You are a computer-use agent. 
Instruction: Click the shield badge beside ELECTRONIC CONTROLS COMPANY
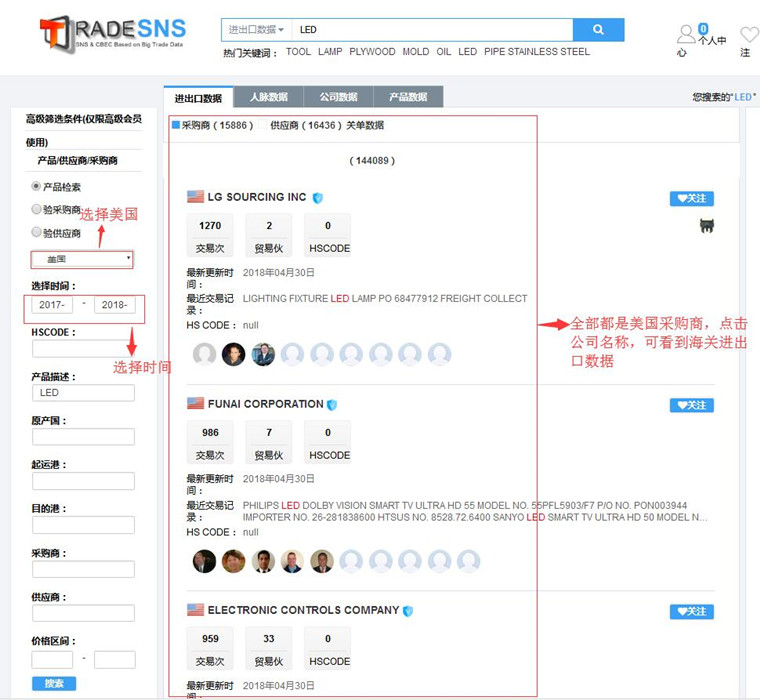click(x=408, y=611)
